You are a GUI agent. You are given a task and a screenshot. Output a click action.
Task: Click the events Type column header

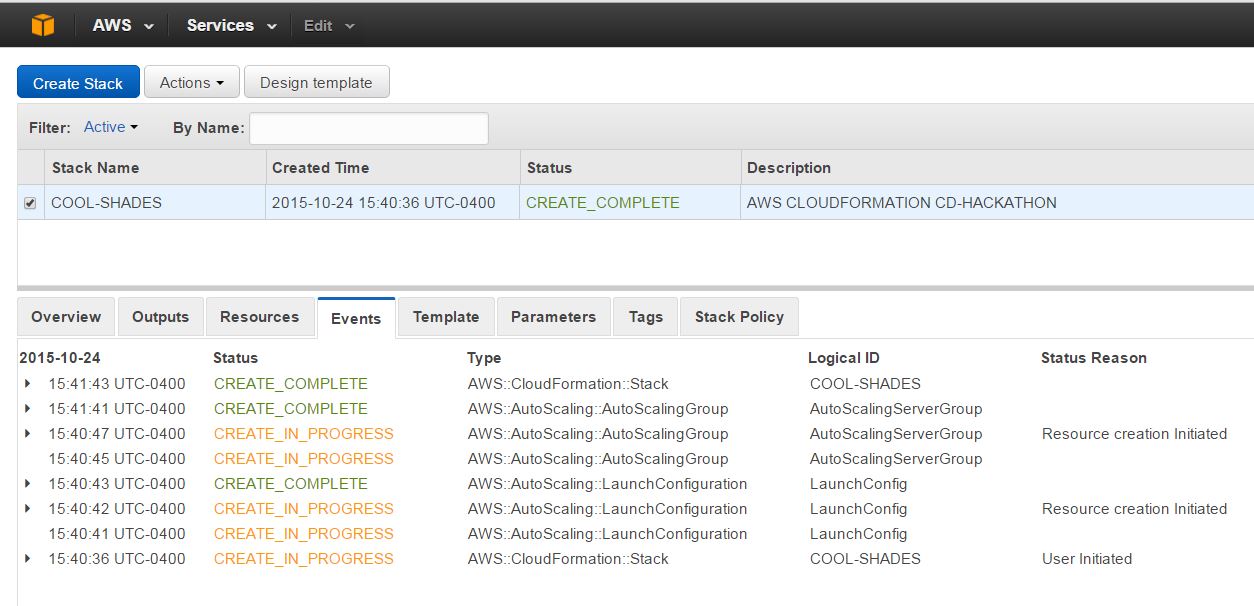click(484, 358)
